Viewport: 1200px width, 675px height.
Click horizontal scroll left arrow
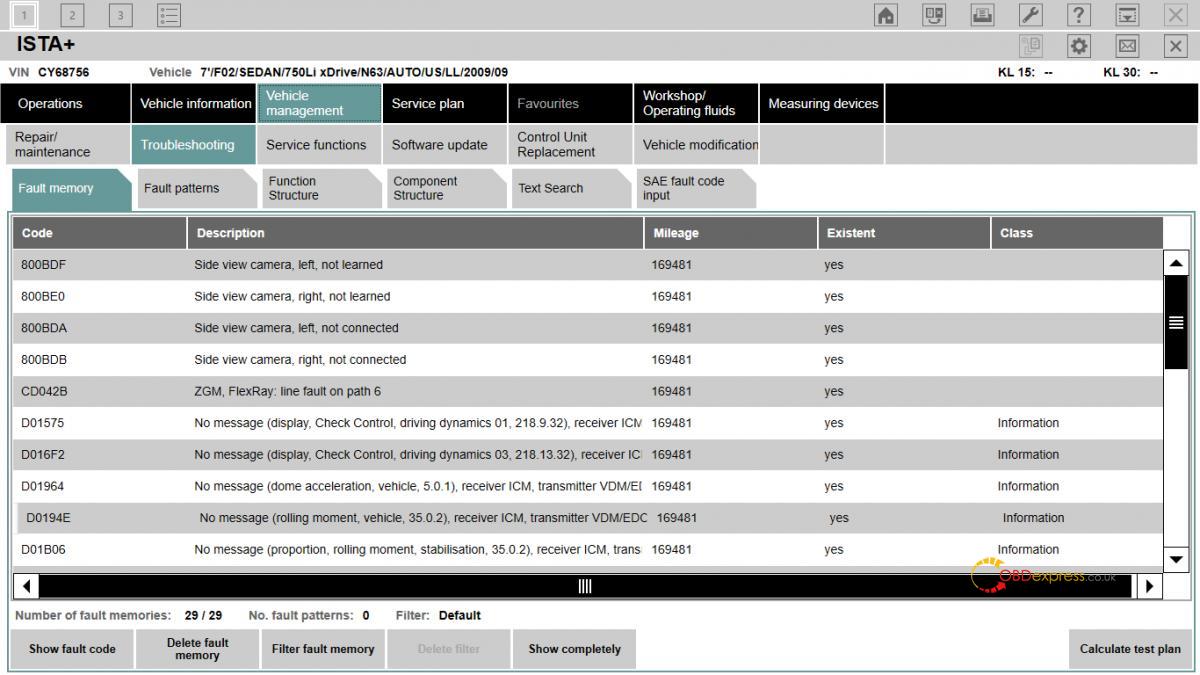(x=25, y=586)
